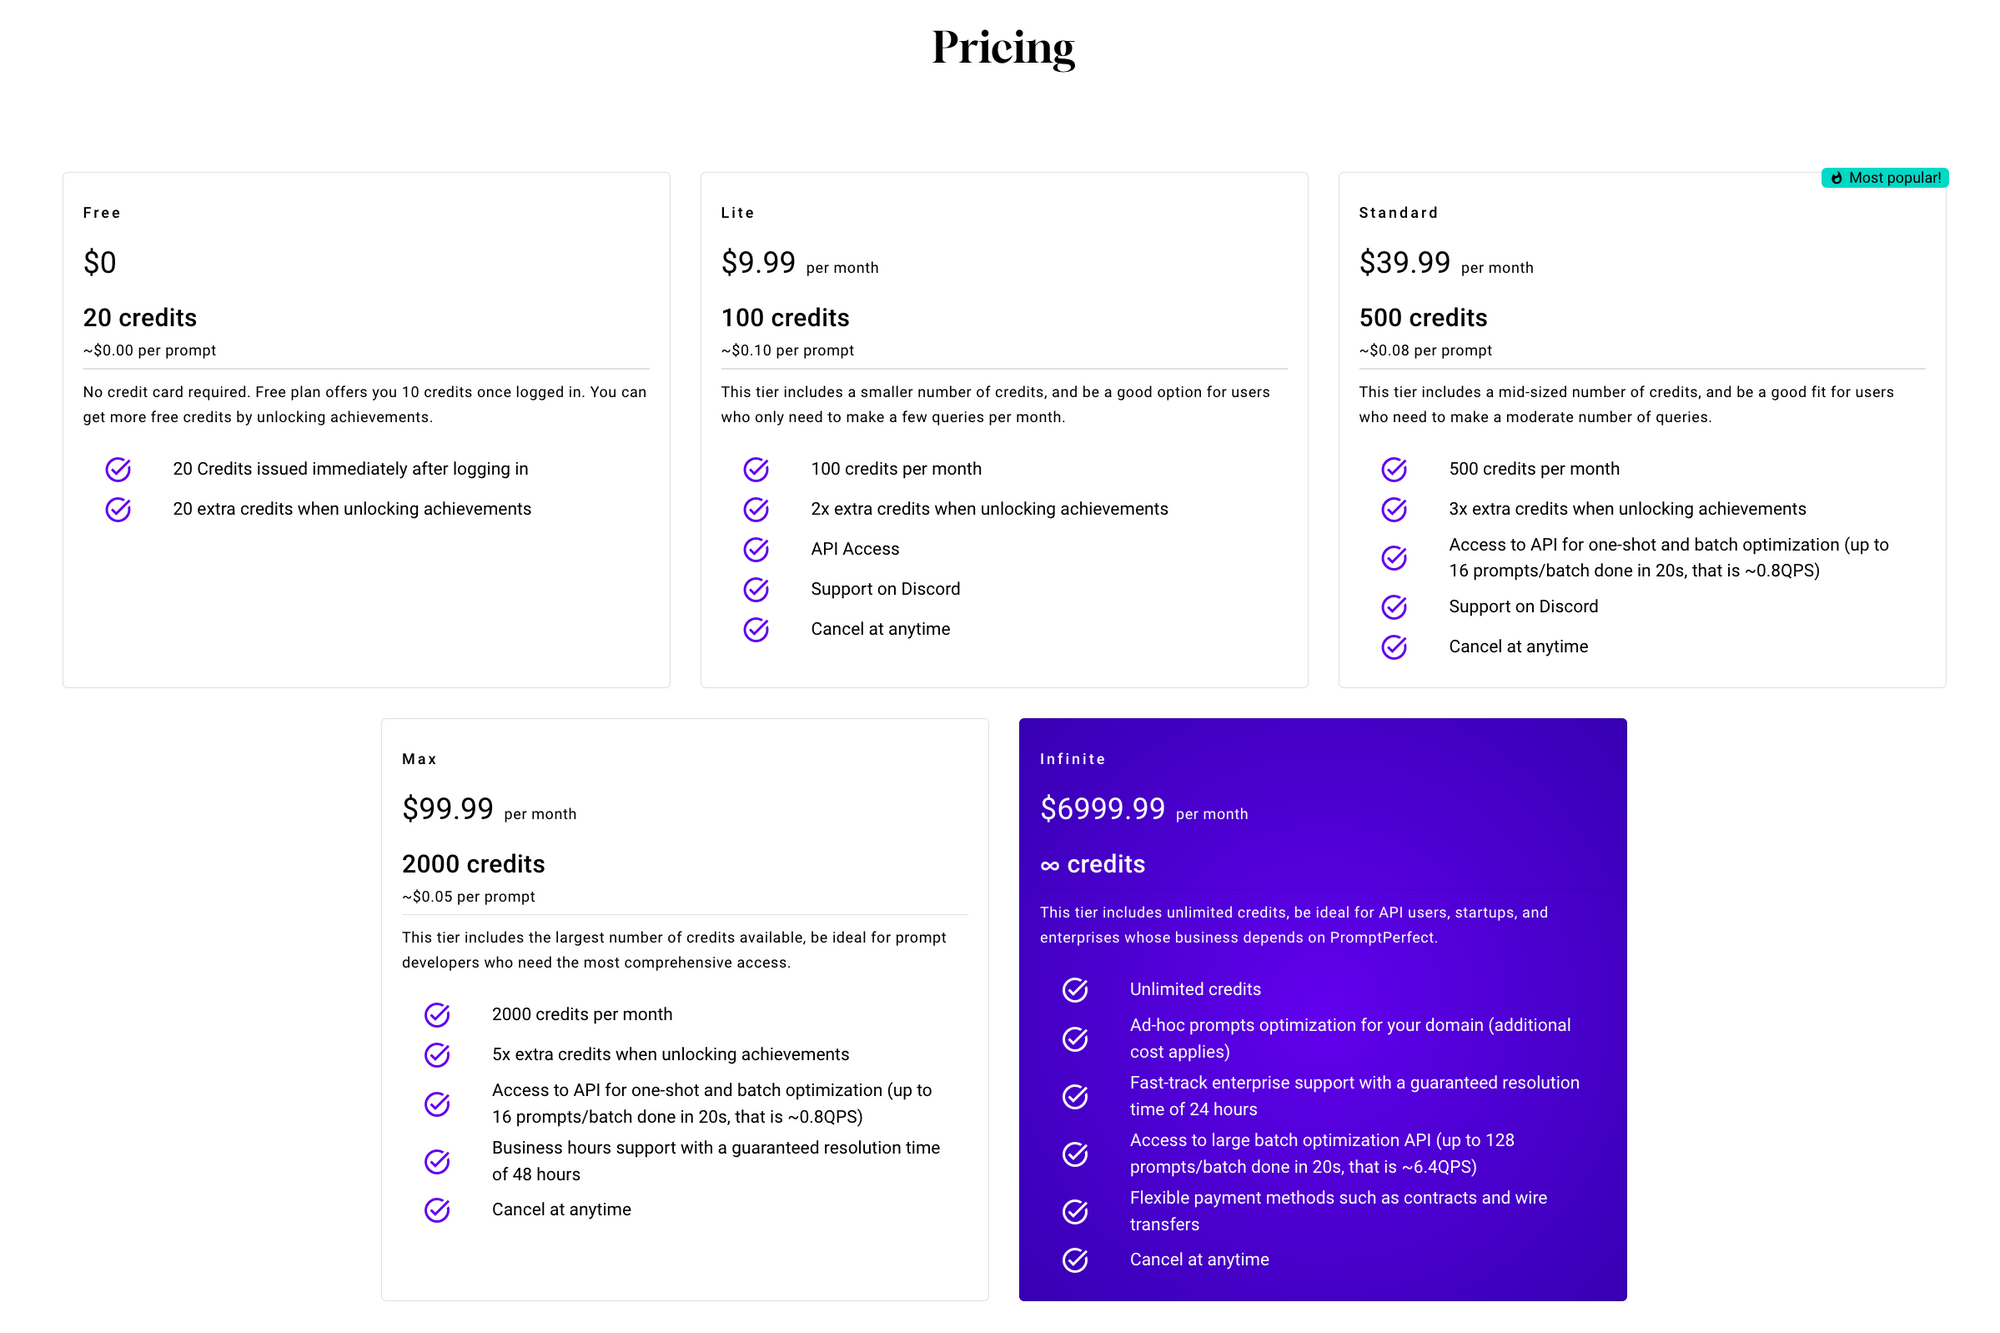Click the checkmark beside '100 credits per month'

(755, 469)
